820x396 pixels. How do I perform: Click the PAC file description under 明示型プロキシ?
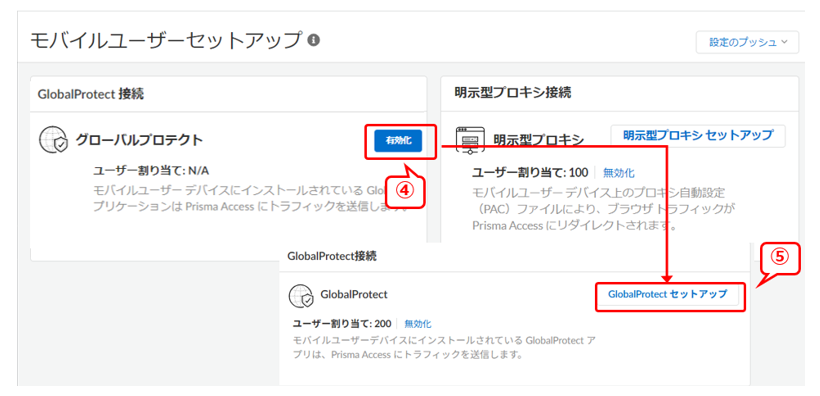603,208
